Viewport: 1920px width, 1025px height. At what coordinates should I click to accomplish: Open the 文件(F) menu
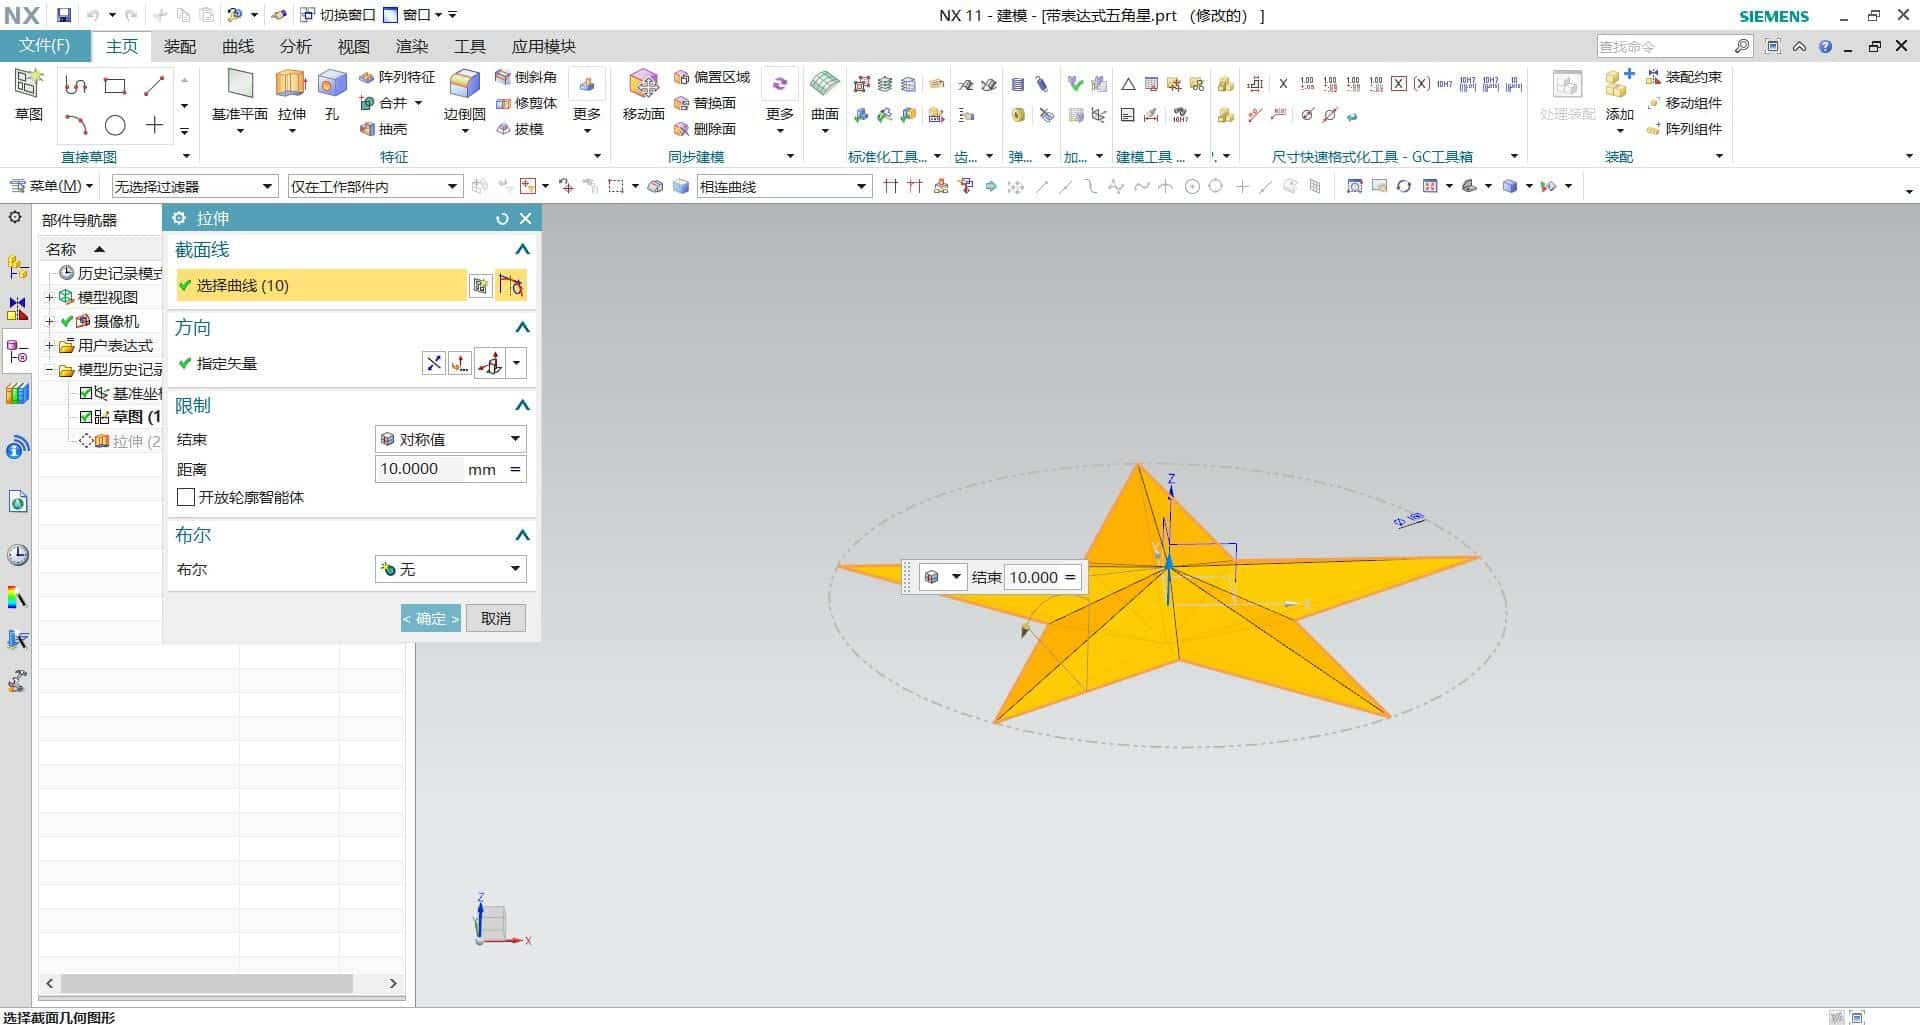coord(45,46)
